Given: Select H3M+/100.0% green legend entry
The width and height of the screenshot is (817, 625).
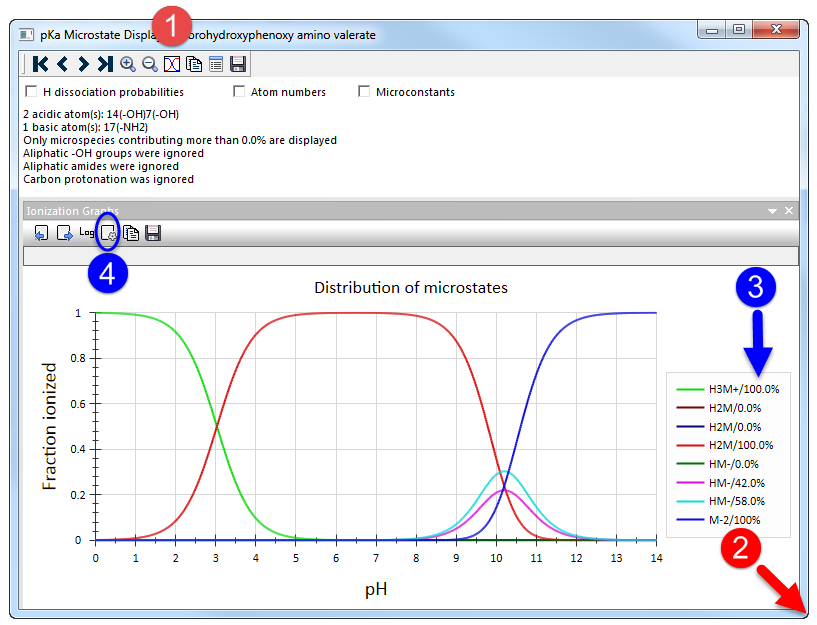Looking at the screenshot, I should (727, 389).
